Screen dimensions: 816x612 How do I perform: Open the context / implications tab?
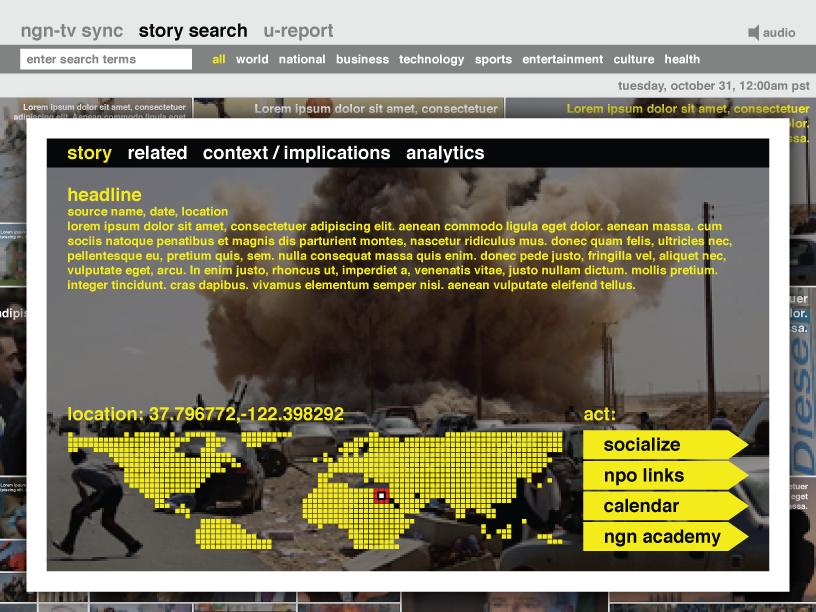coord(297,153)
